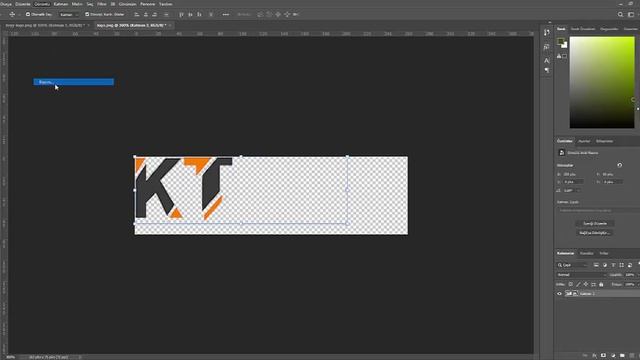The height and width of the screenshot is (360, 640).
Task: Toggle lock transparent pixels icon
Action: click(x=571, y=284)
